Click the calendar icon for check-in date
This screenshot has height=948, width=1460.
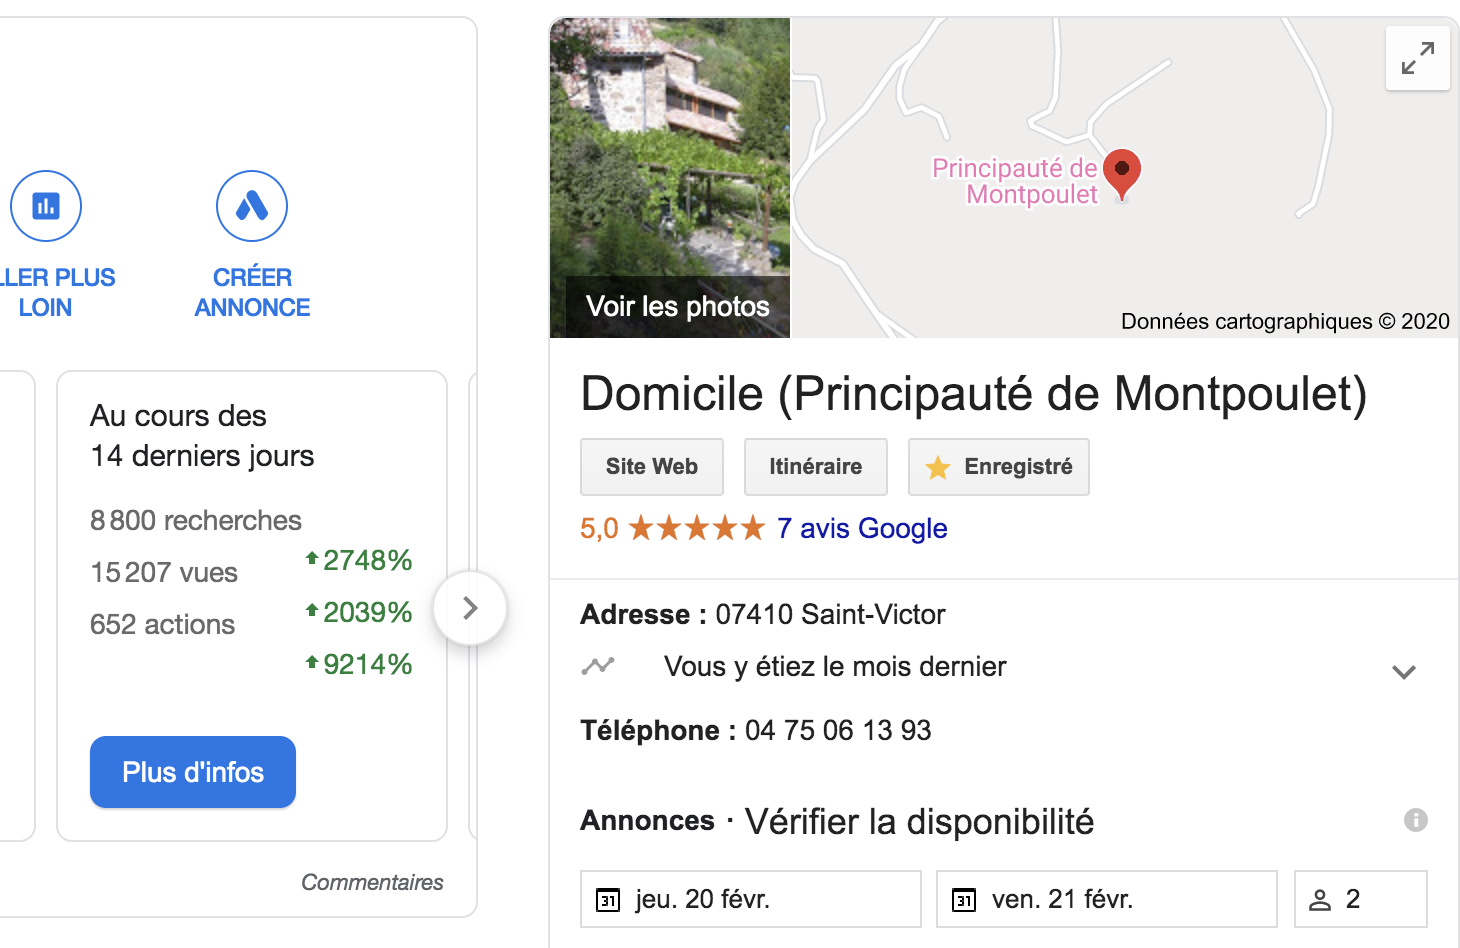pyautogui.click(x=608, y=900)
